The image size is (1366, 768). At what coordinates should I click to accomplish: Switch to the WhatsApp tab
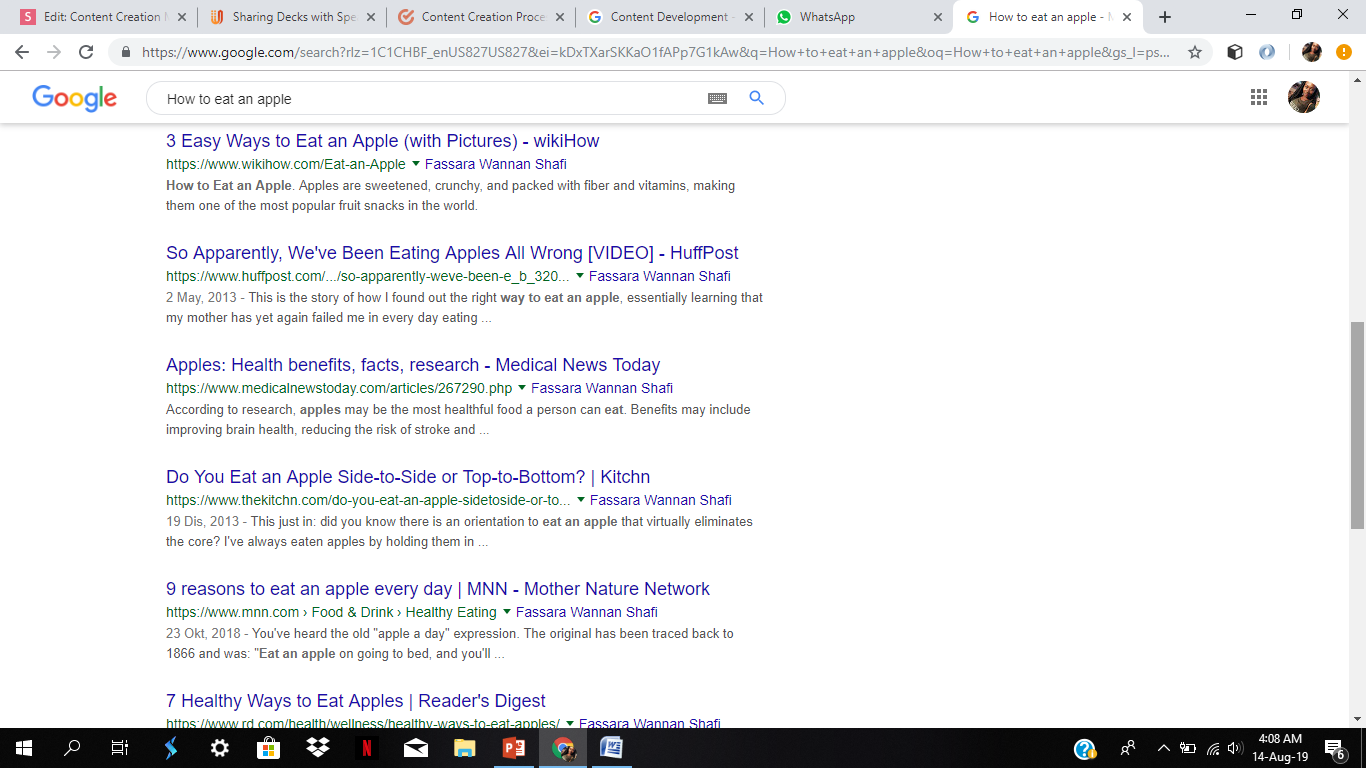[x=857, y=17]
